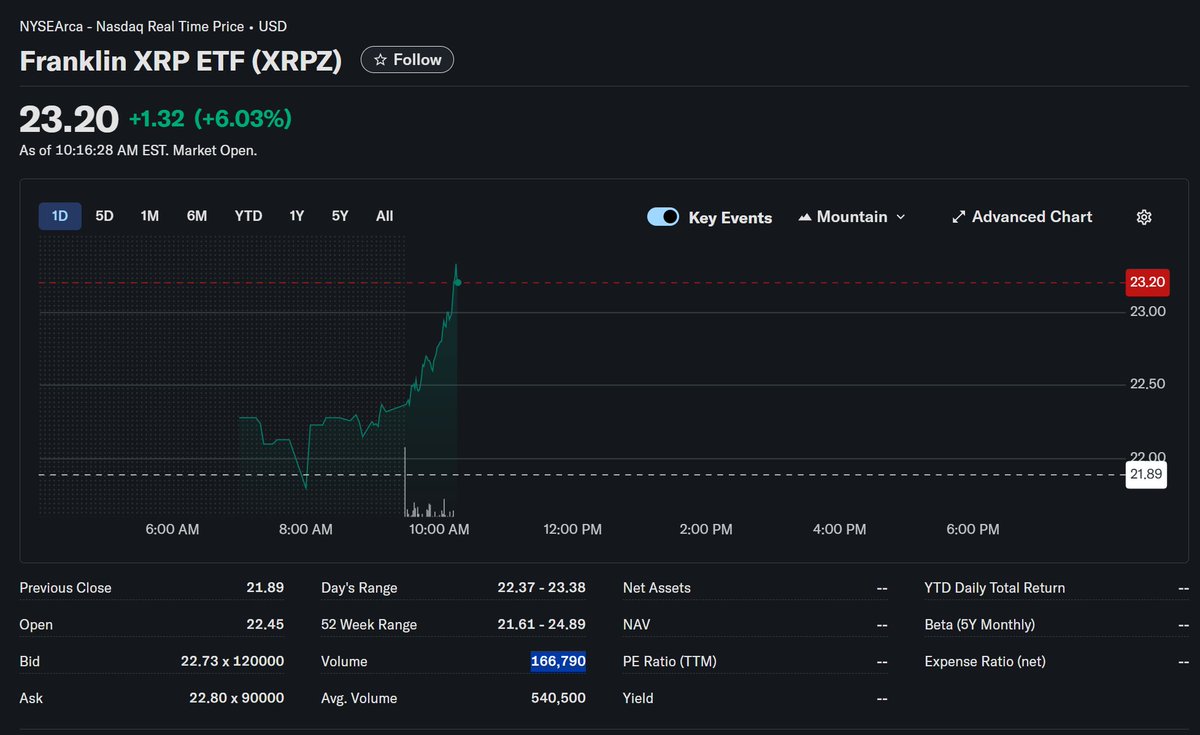This screenshot has height=735, width=1200.
Task: Choose the YTD time range
Action: click(x=248, y=216)
